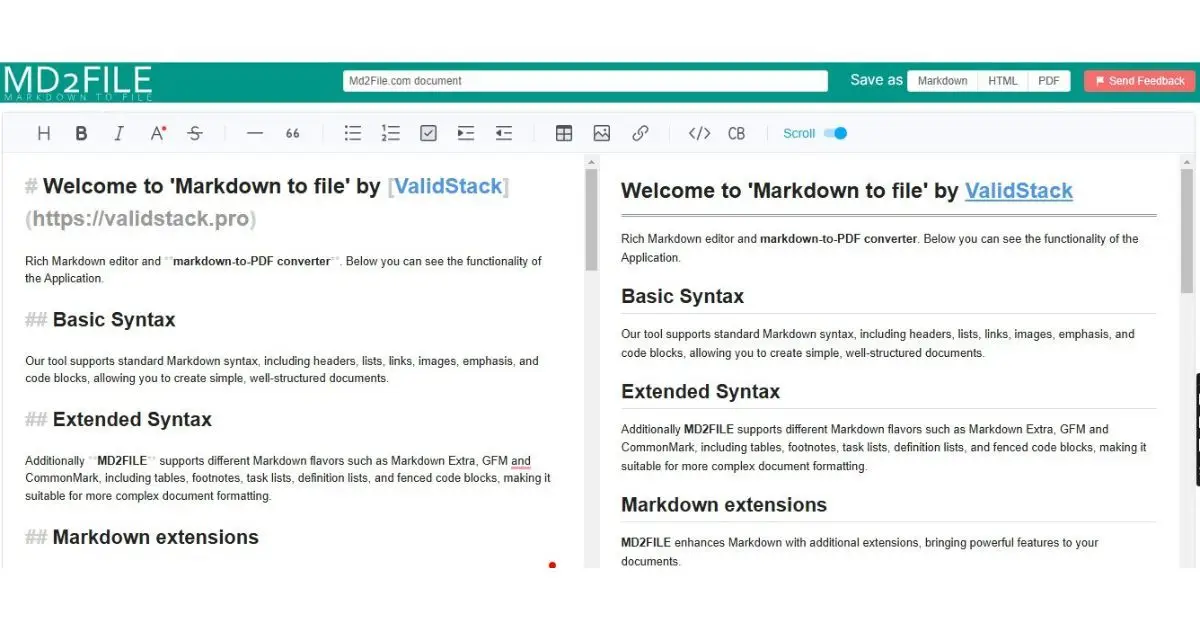Viewport: 1200px width, 630px height.
Task: Insert inline code with the </> icon
Action: [x=698, y=132]
